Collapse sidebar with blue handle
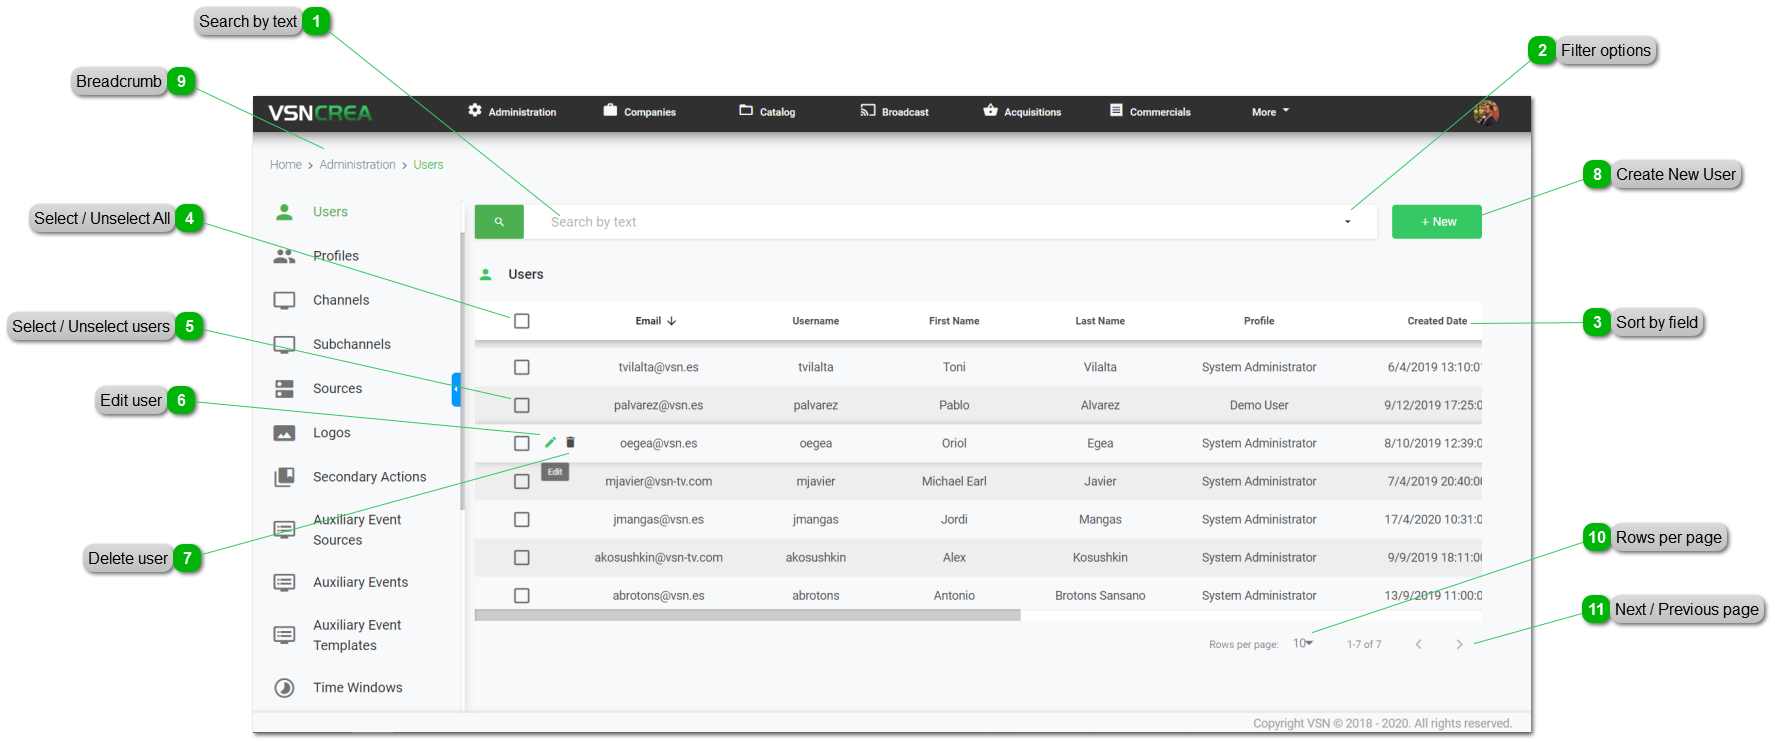 tap(456, 389)
